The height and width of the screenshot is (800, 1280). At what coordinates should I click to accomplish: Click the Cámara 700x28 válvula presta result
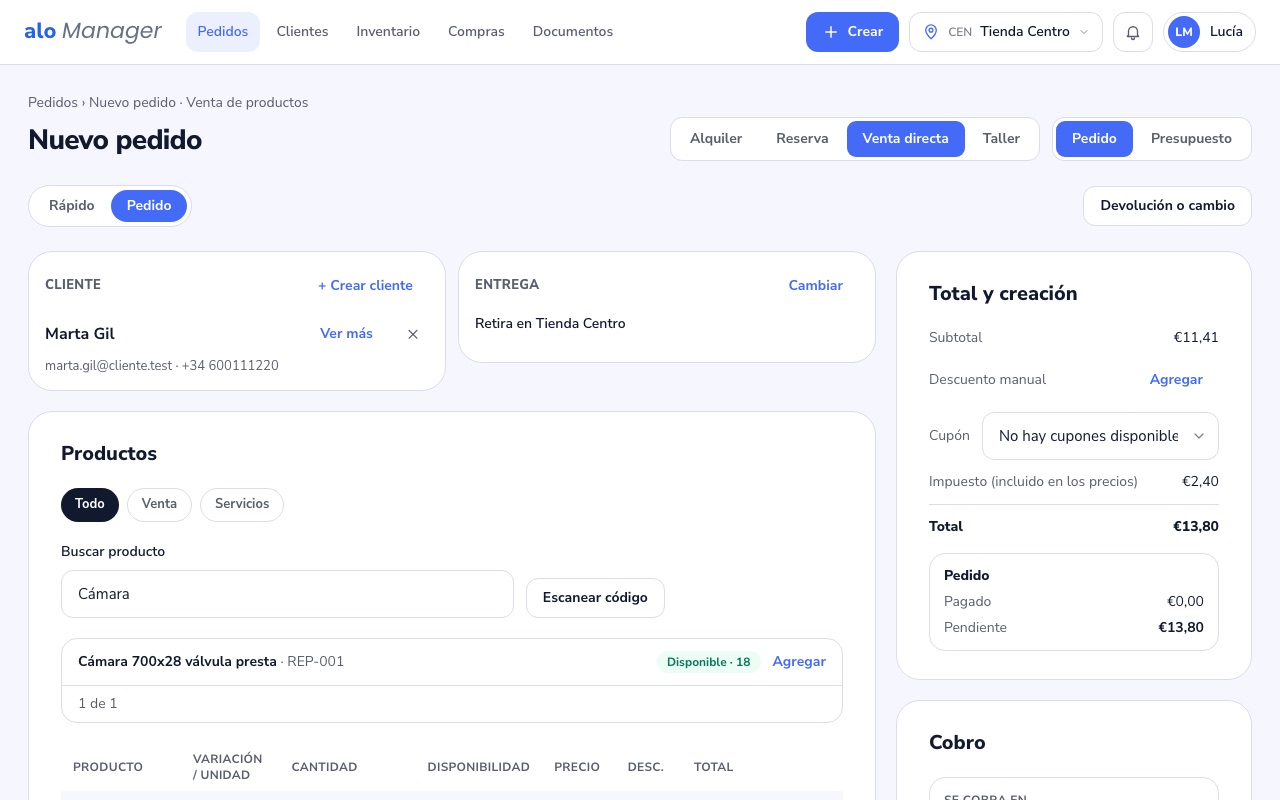[x=452, y=662]
